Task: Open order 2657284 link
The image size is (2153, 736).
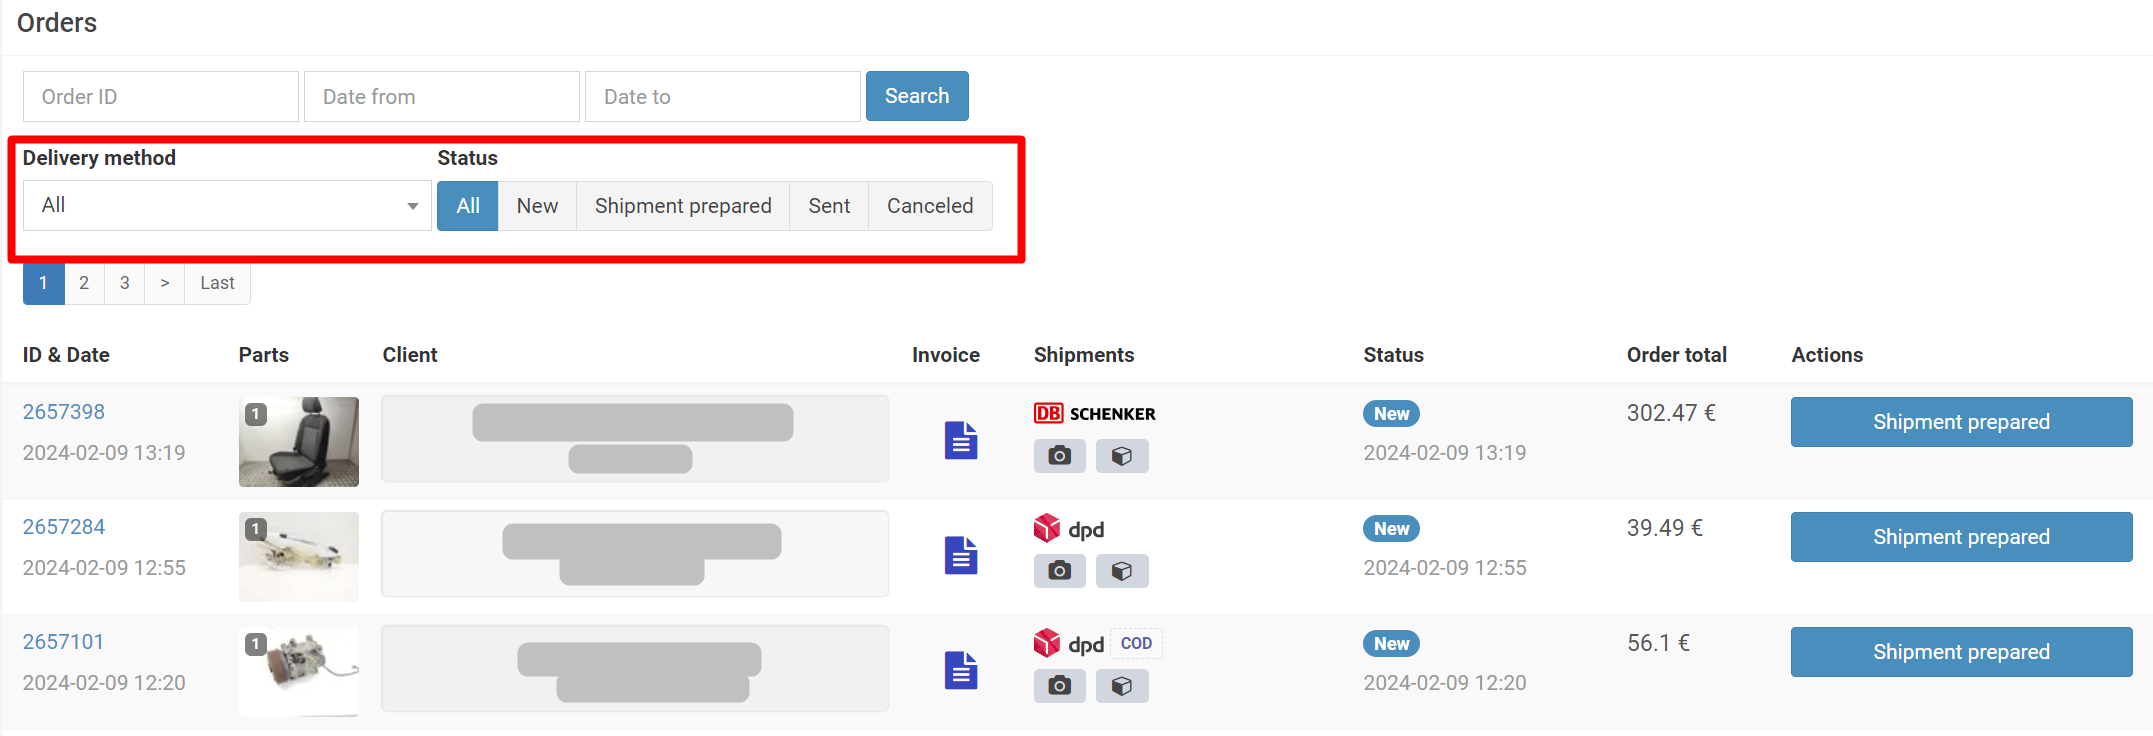Action: (x=64, y=527)
